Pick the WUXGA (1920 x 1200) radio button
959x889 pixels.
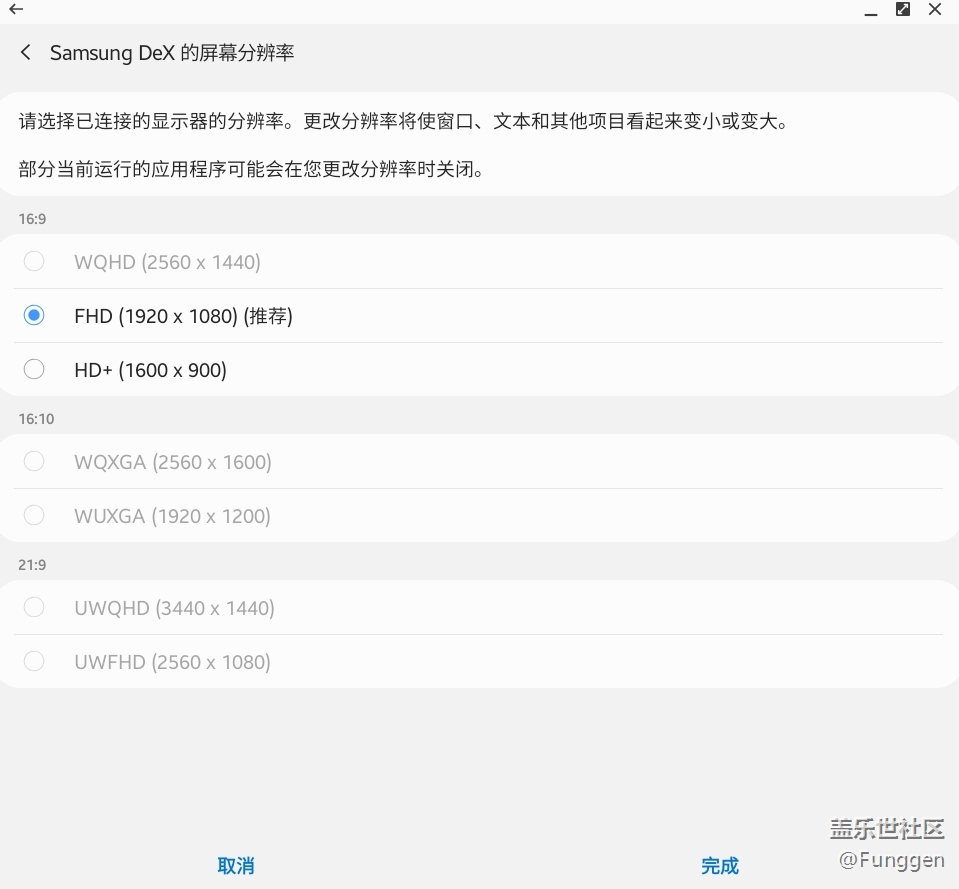(34, 515)
